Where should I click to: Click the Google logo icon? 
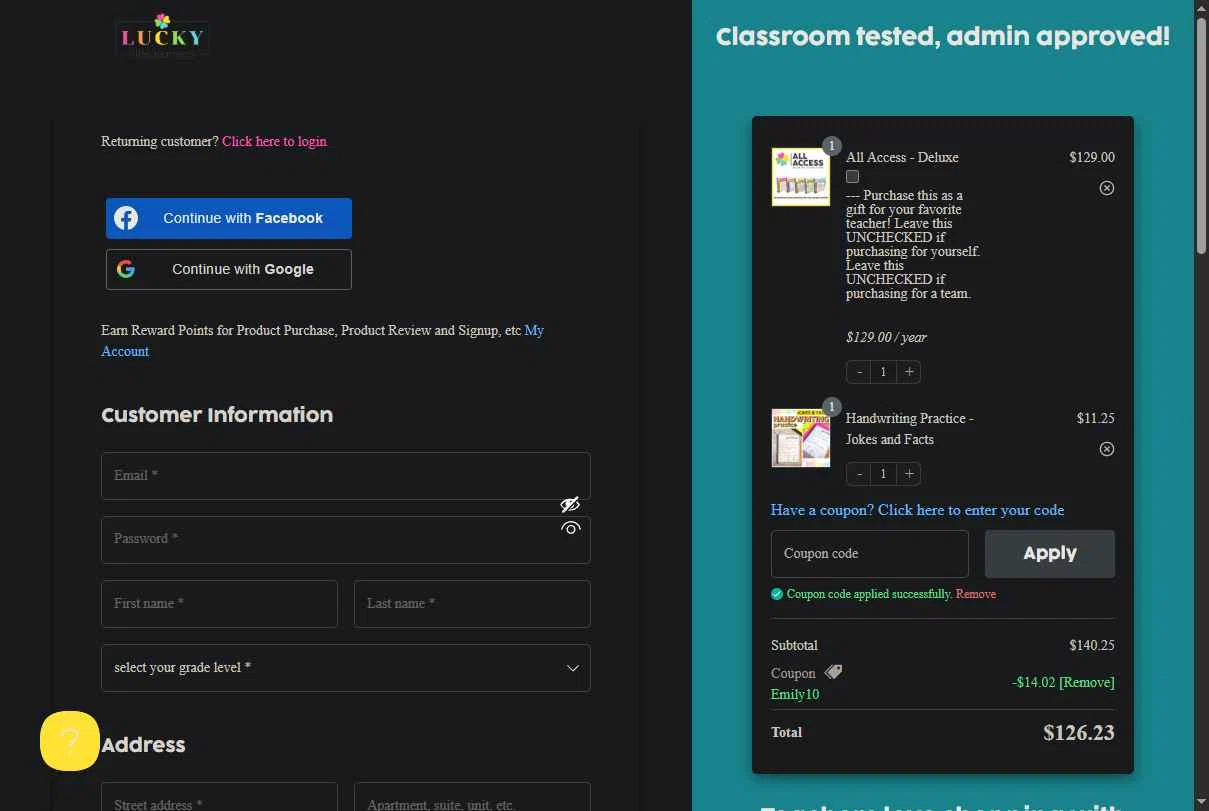point(126,269)
